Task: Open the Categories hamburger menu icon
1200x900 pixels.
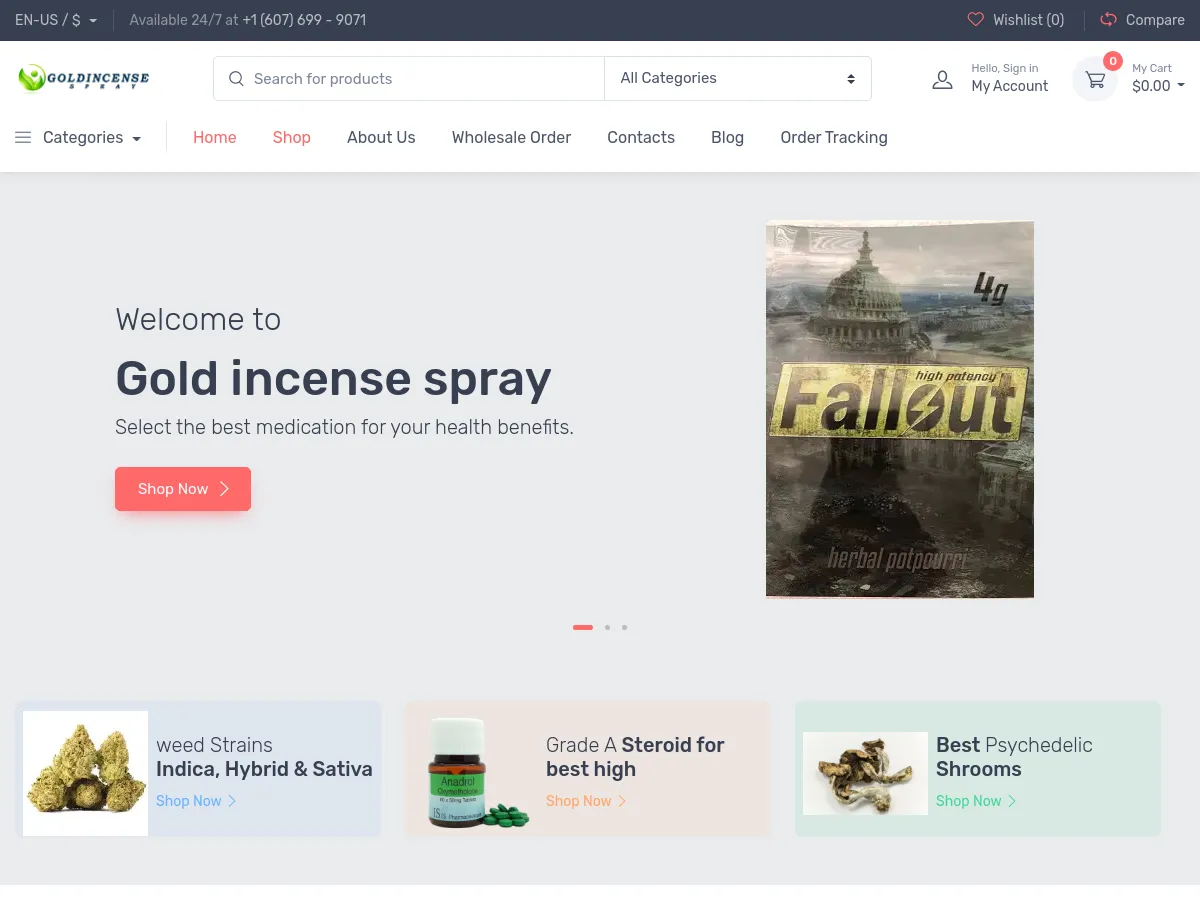Action: click(x=23, y=137)
